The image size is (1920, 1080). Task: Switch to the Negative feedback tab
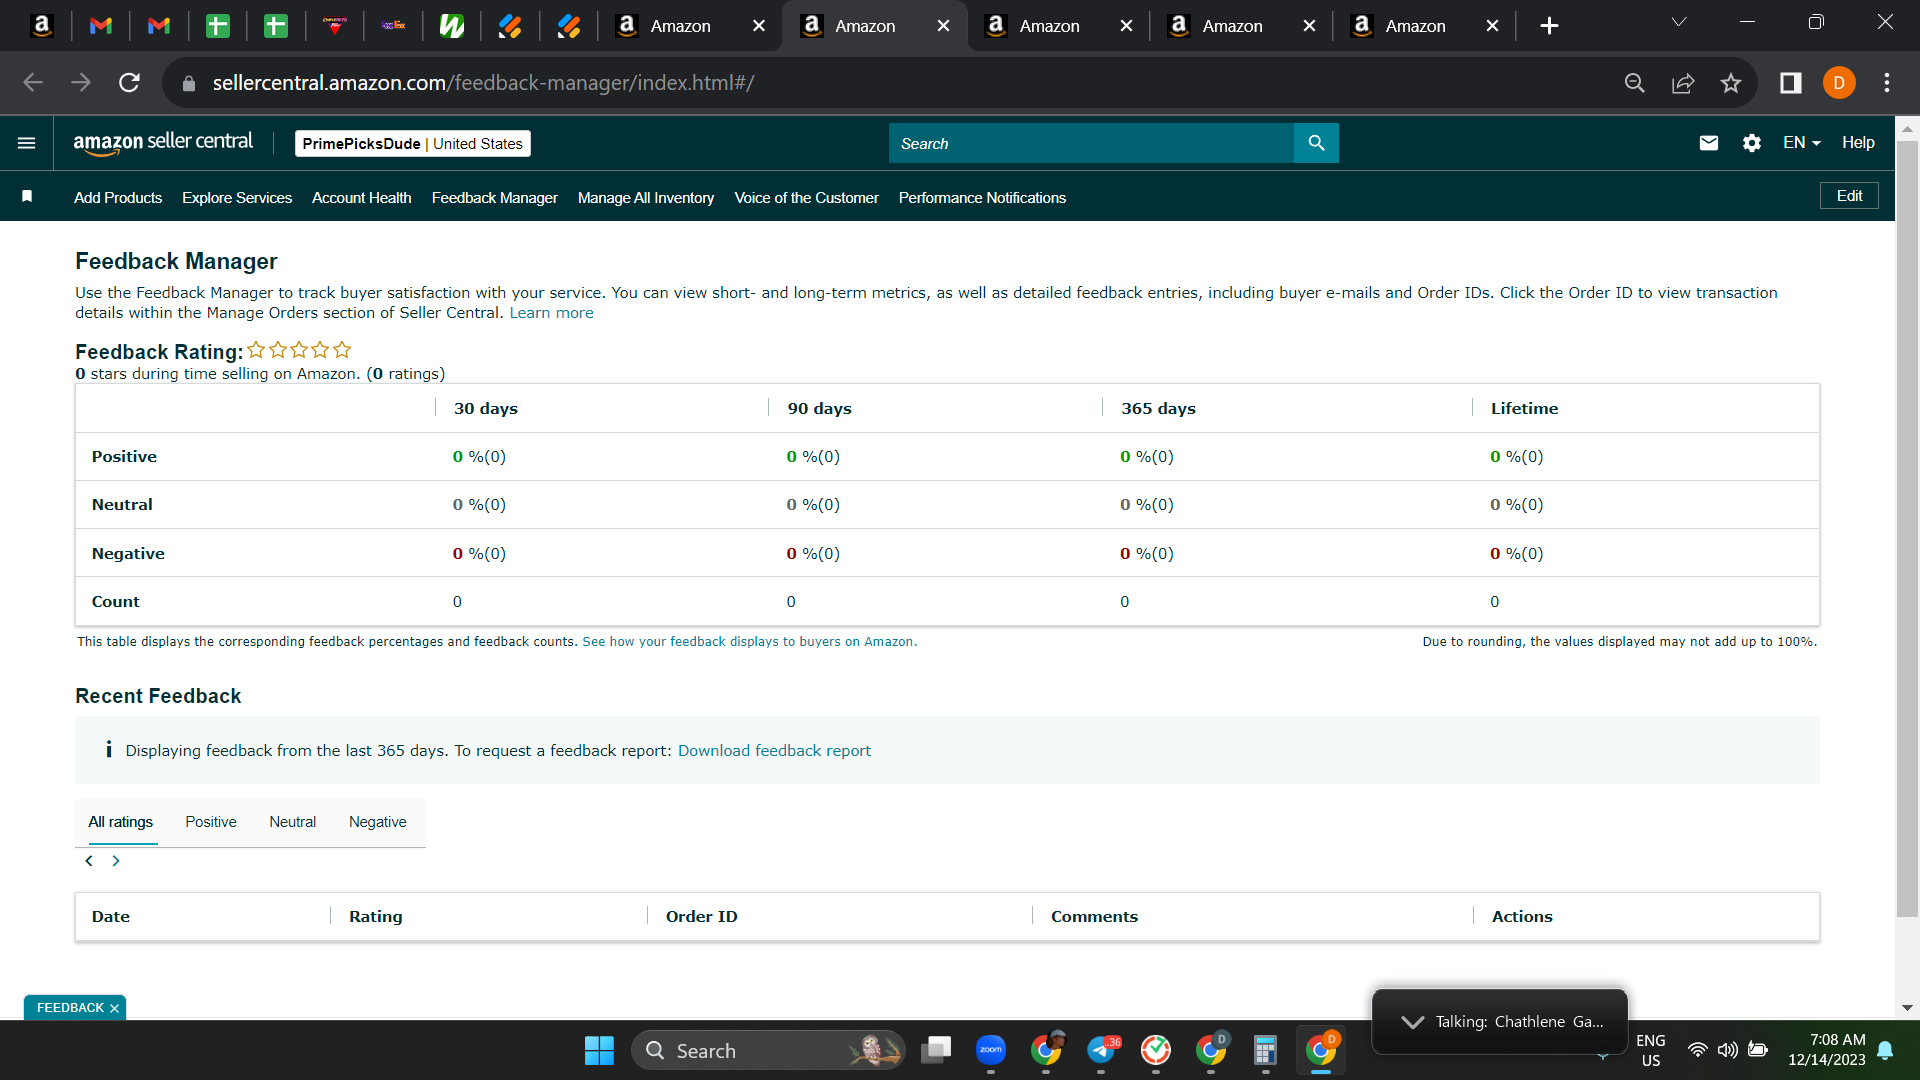[x=378, y=822]
